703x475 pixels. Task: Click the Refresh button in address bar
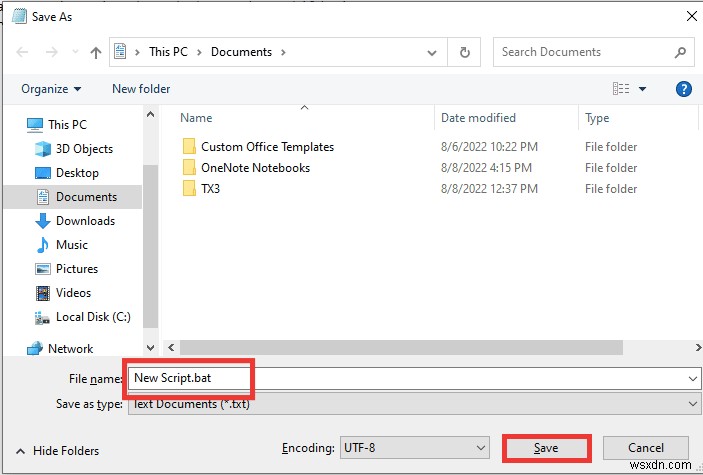(464, 52)
